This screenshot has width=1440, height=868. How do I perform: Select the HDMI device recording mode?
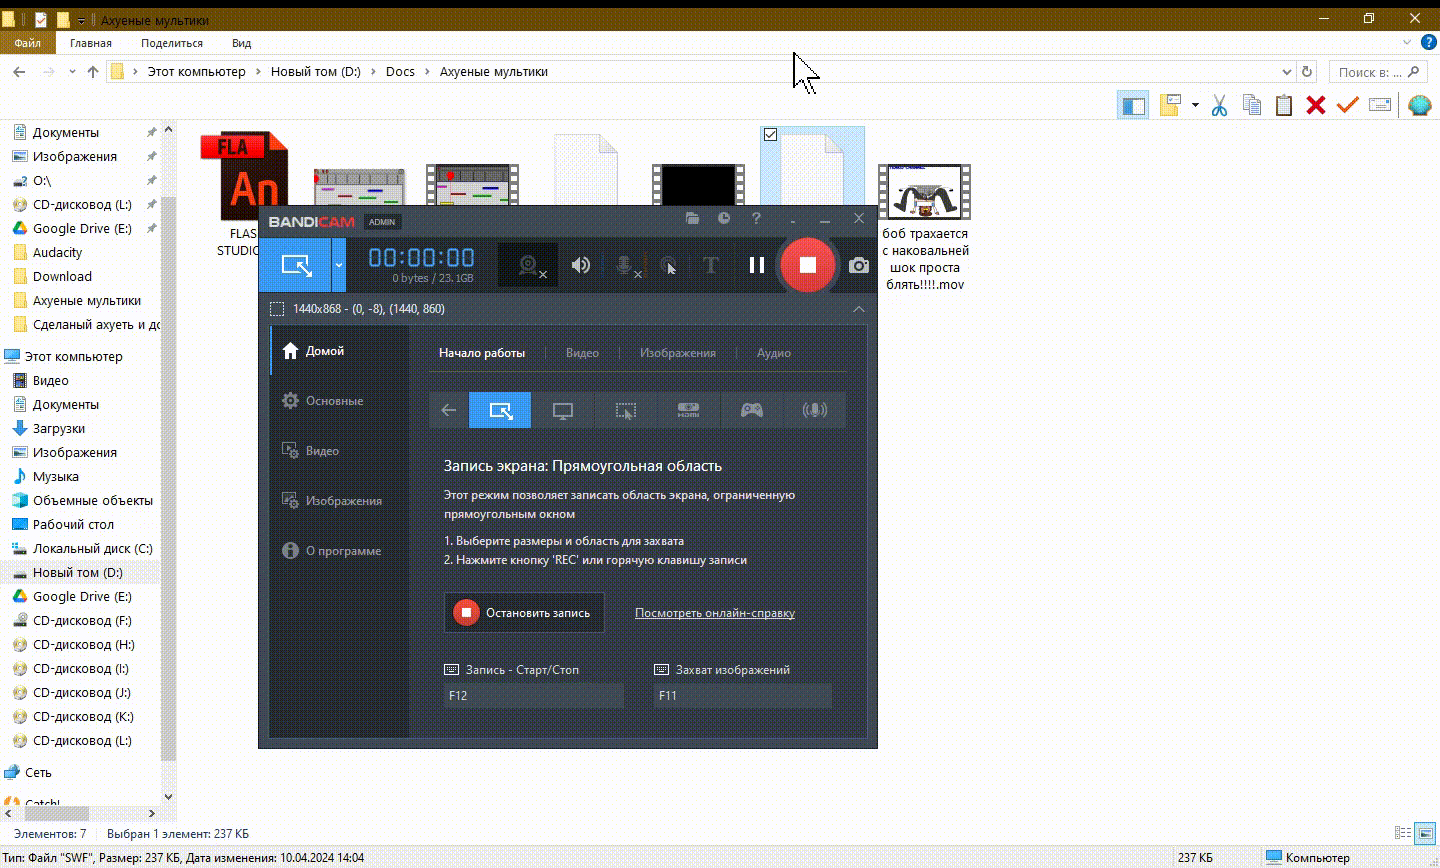click(x=688, y=410)
